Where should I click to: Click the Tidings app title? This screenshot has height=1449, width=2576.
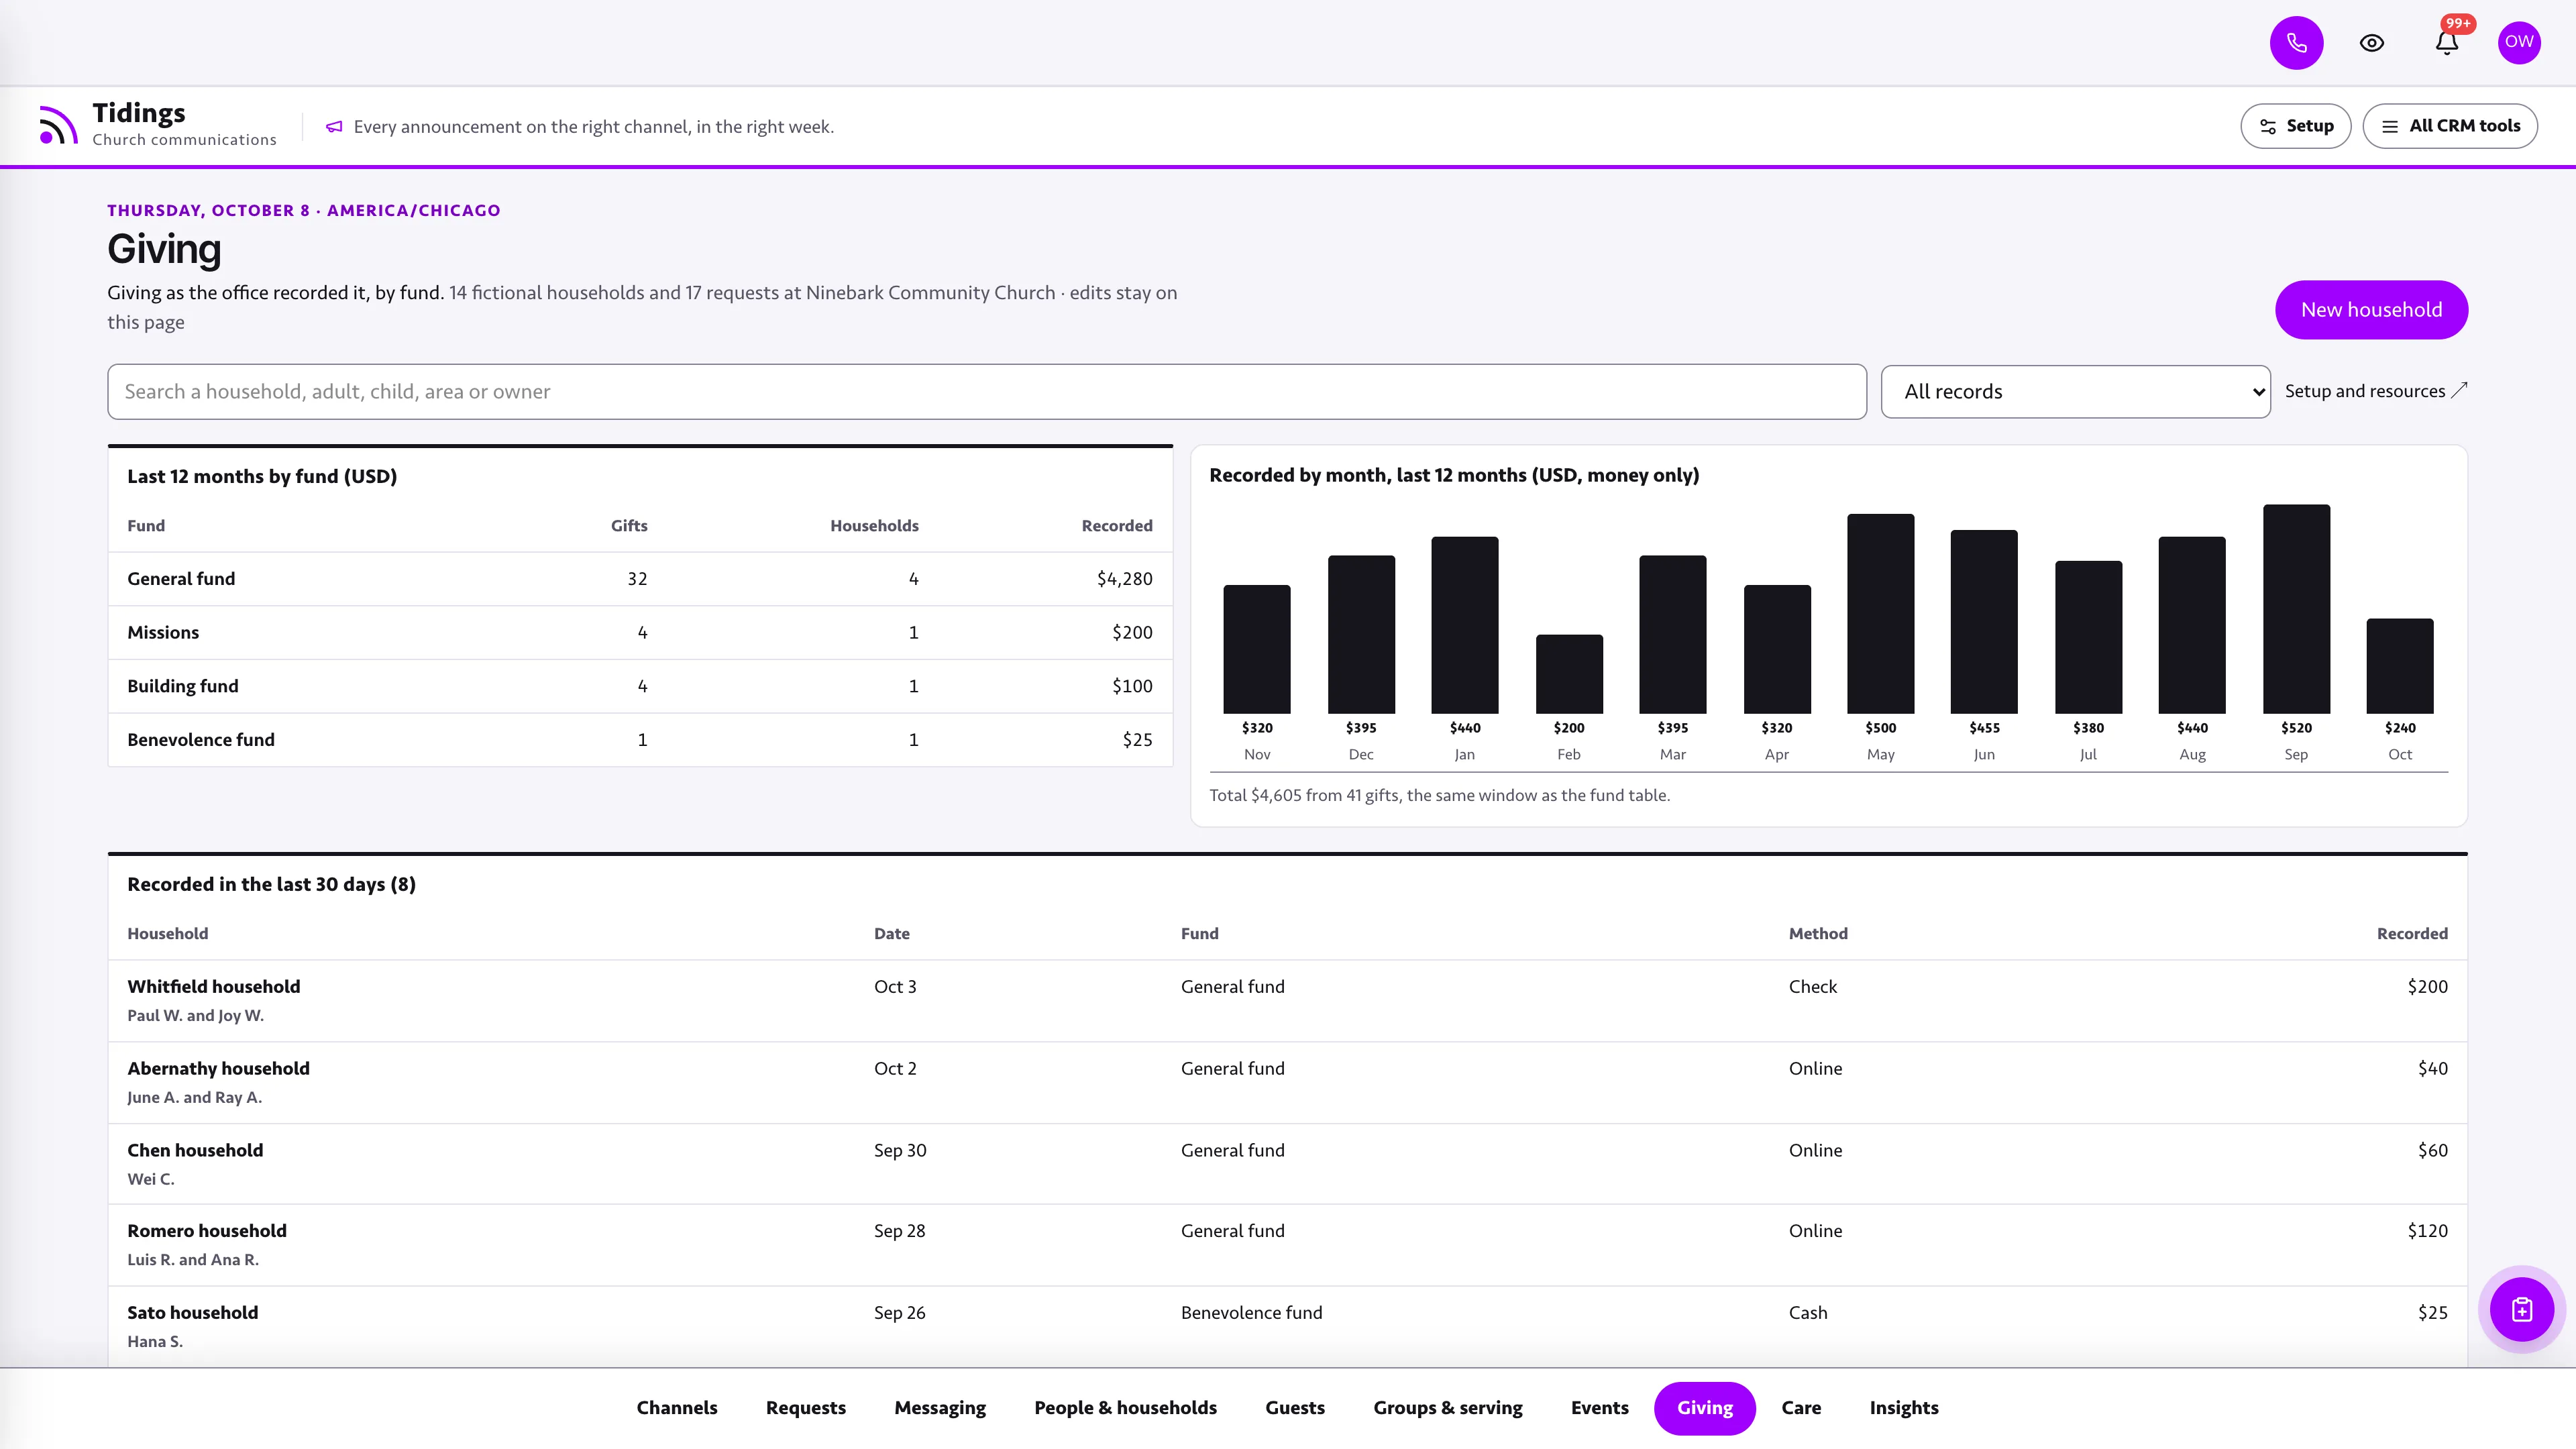(139, 113)
